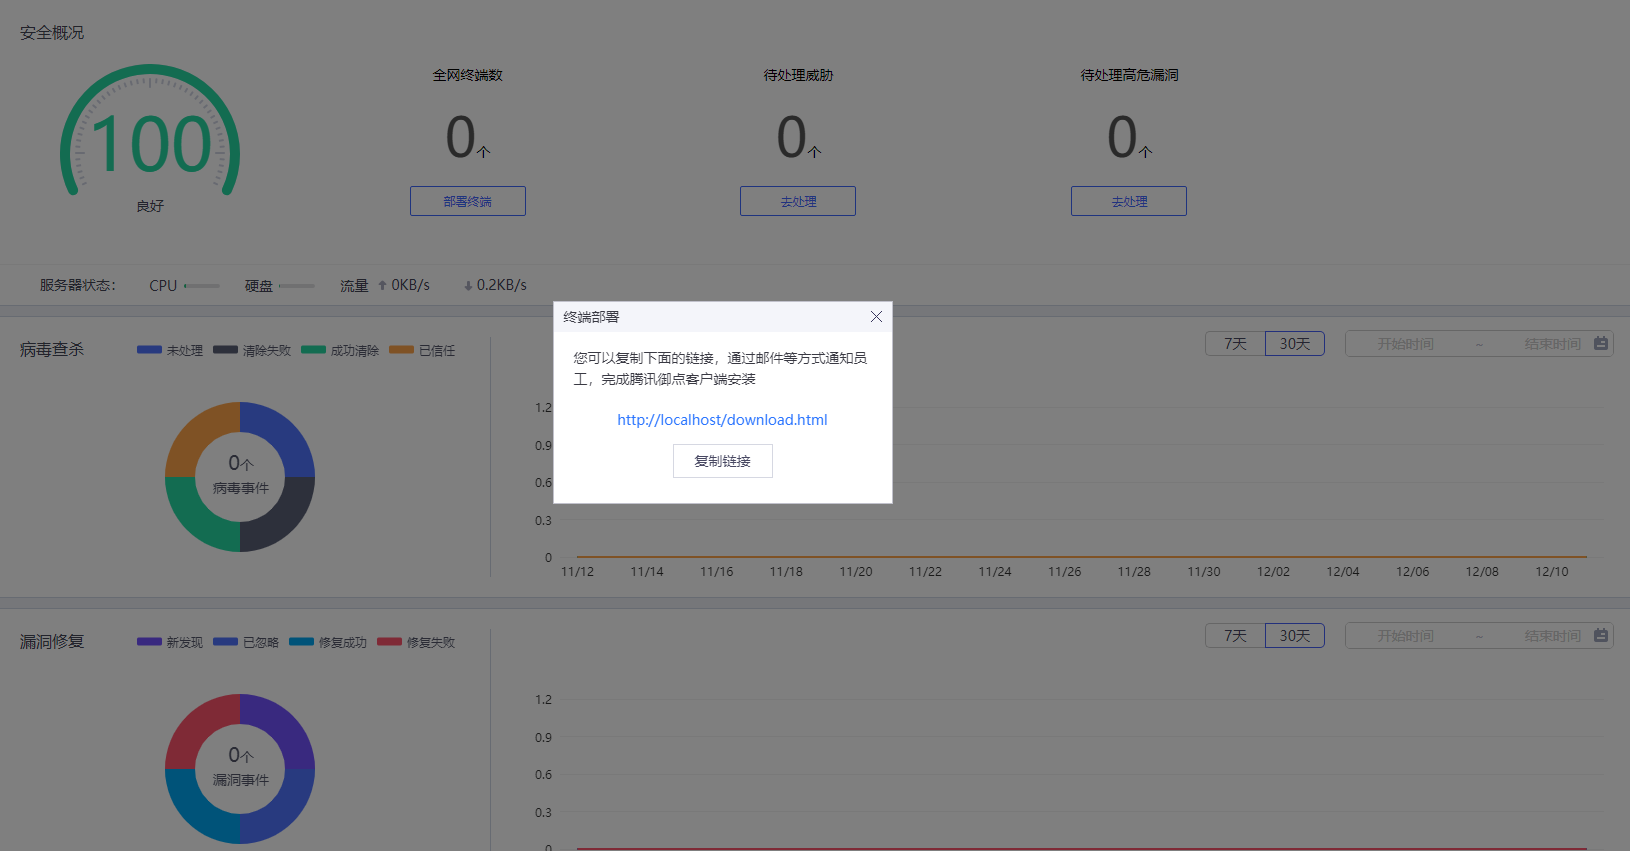
Task: Toggle the 已信任 legend item
Action: click(x=422, y=350)
